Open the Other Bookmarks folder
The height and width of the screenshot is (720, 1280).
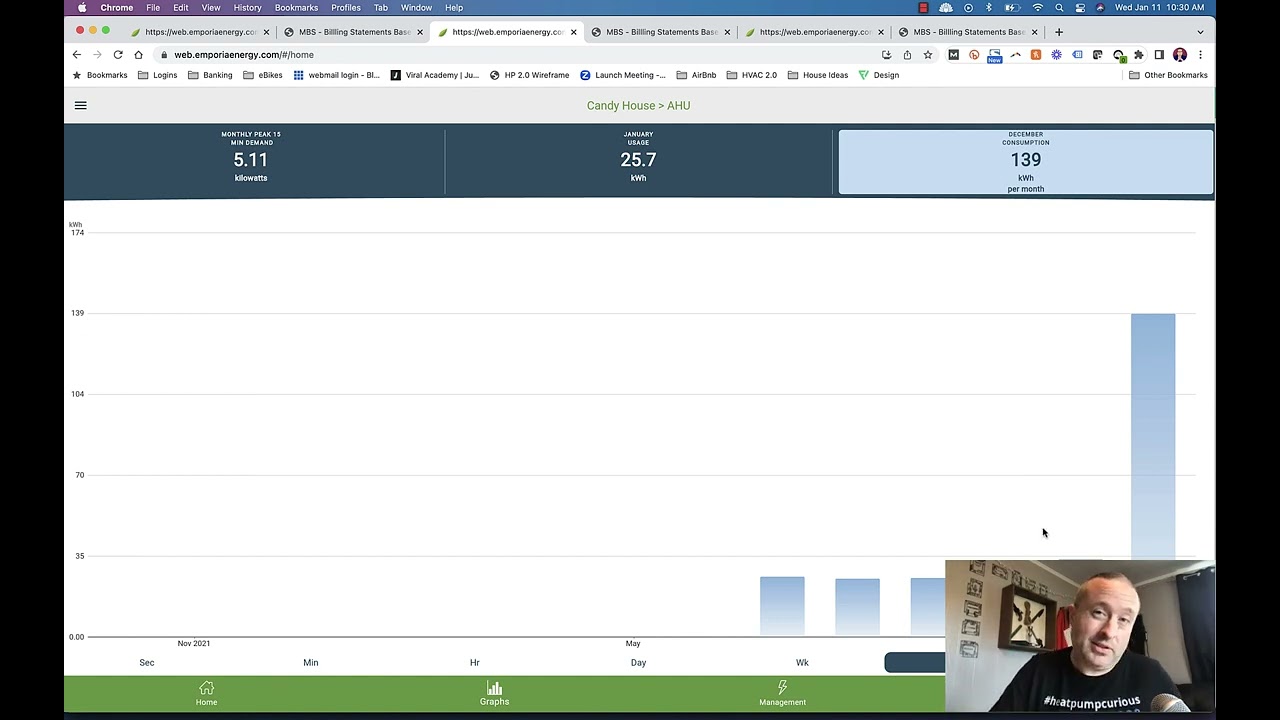coord(1168,75)
